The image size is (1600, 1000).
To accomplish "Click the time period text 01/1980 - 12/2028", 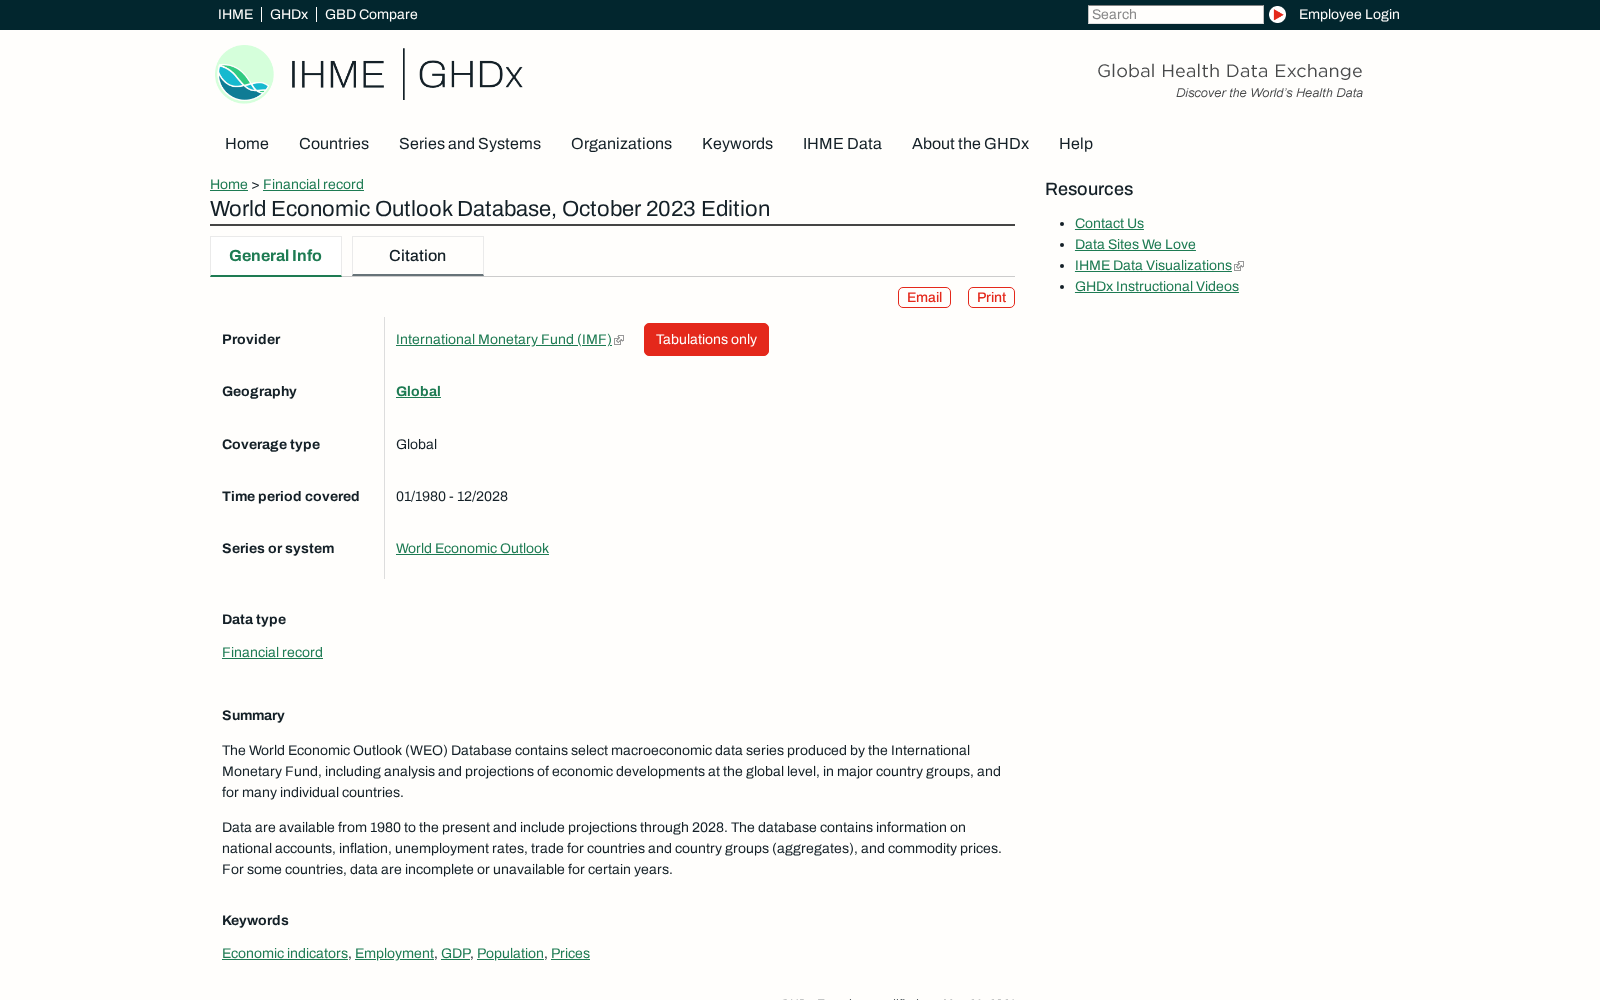I will 452,496.
